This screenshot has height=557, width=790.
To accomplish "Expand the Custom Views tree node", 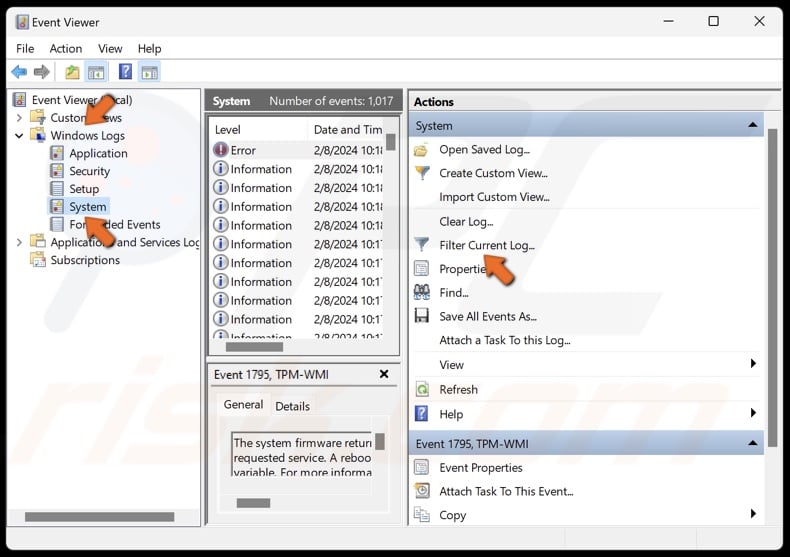I will point(19,118).
